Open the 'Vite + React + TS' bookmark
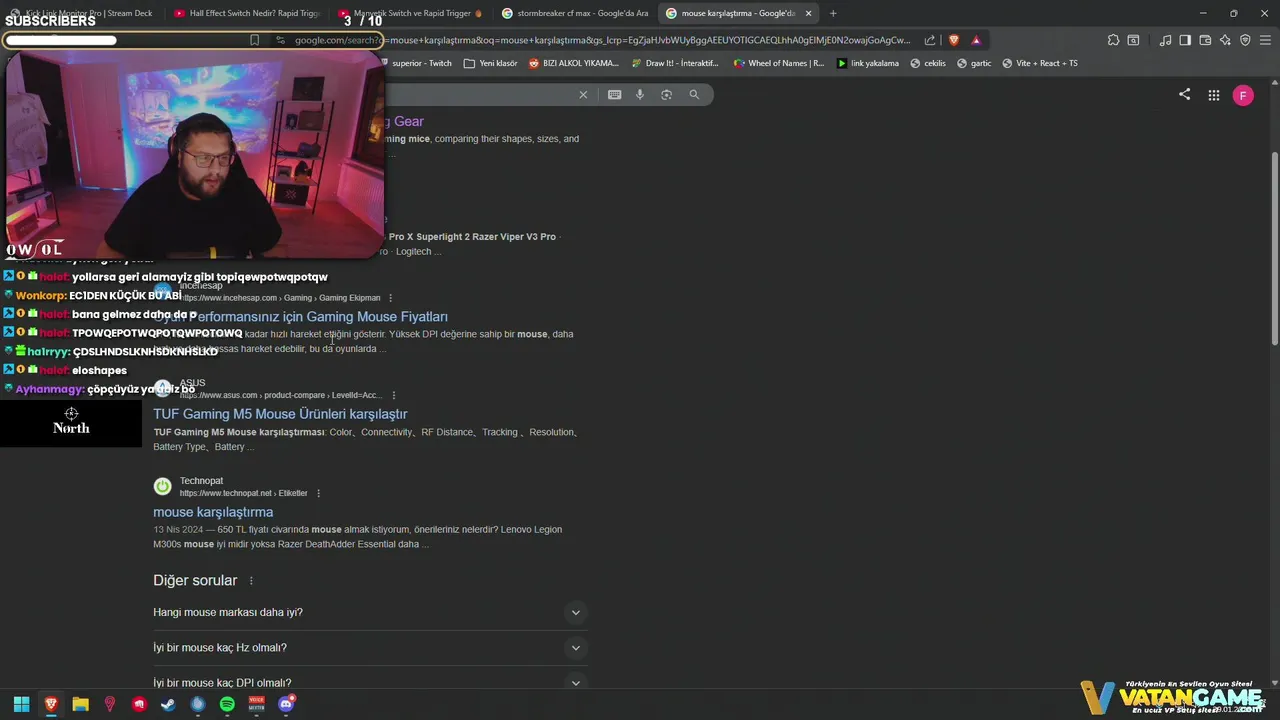Image resolution: width=1280 pixels, height=720 pixels. point(1039,63)
